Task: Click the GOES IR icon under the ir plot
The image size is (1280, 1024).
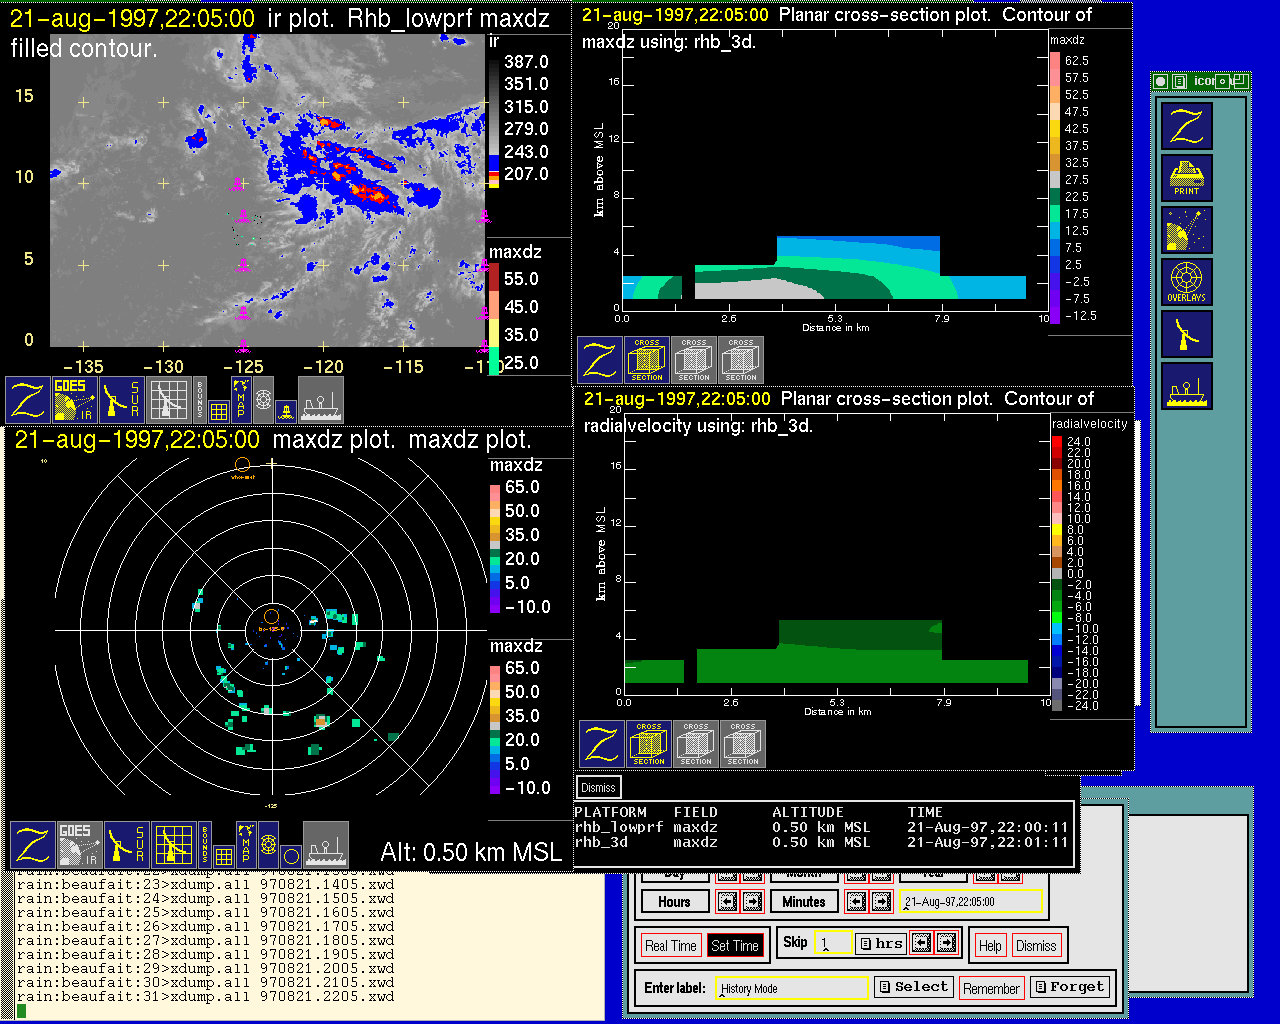Action: [75, 400]
